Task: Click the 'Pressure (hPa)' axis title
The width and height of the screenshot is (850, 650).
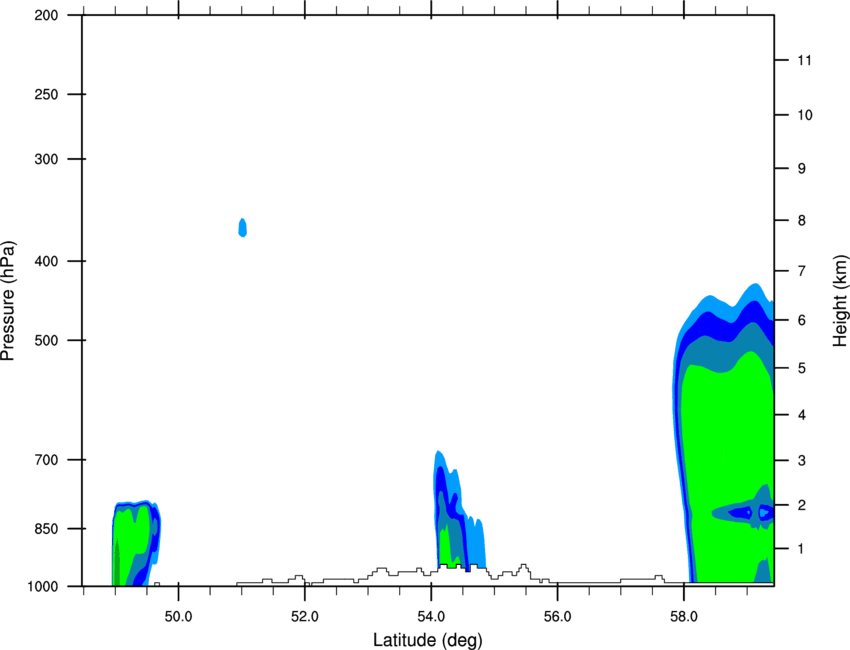Action: 8,301
